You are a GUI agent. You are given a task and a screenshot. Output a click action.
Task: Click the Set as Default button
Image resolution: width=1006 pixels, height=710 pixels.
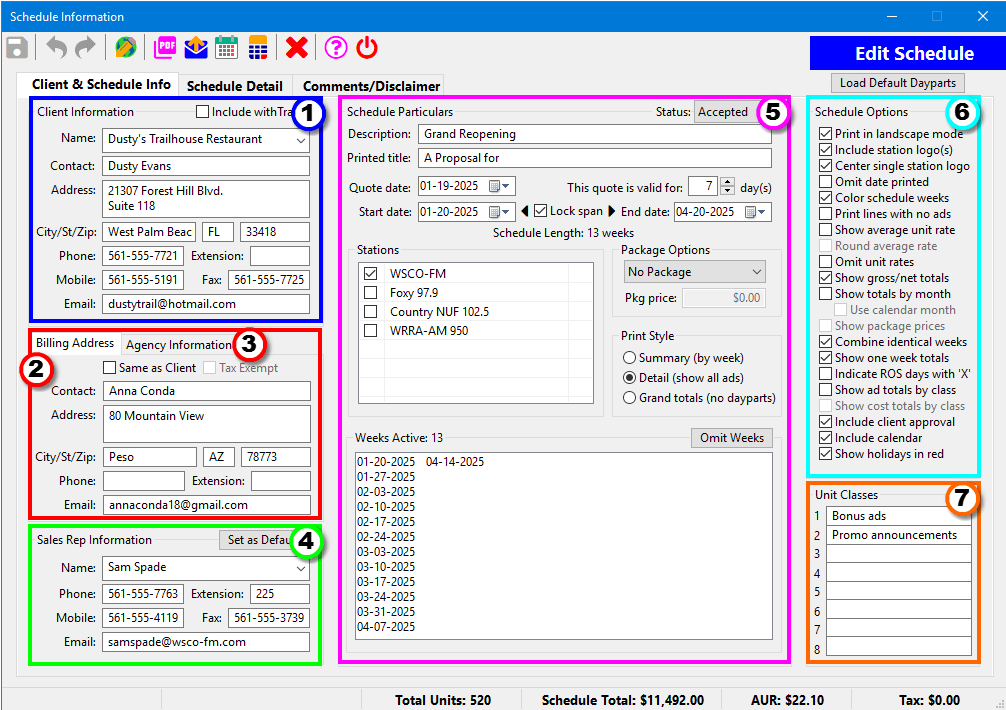(260, 540)
